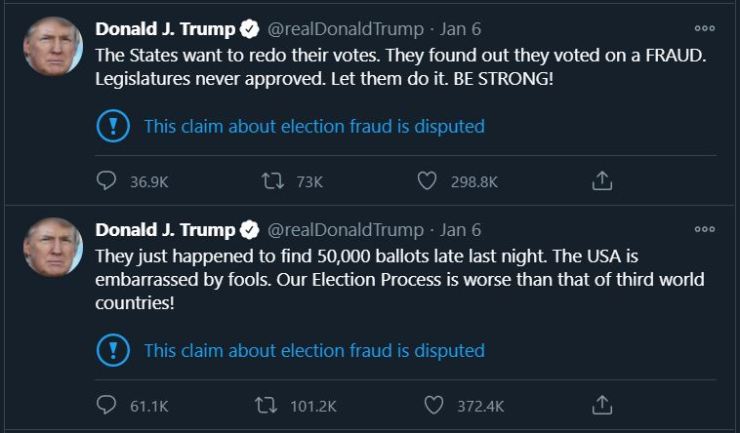Reply to the "50,000 ballots" tweet
The width and height of the screenshot is (740, 433).
pos(107,405)
